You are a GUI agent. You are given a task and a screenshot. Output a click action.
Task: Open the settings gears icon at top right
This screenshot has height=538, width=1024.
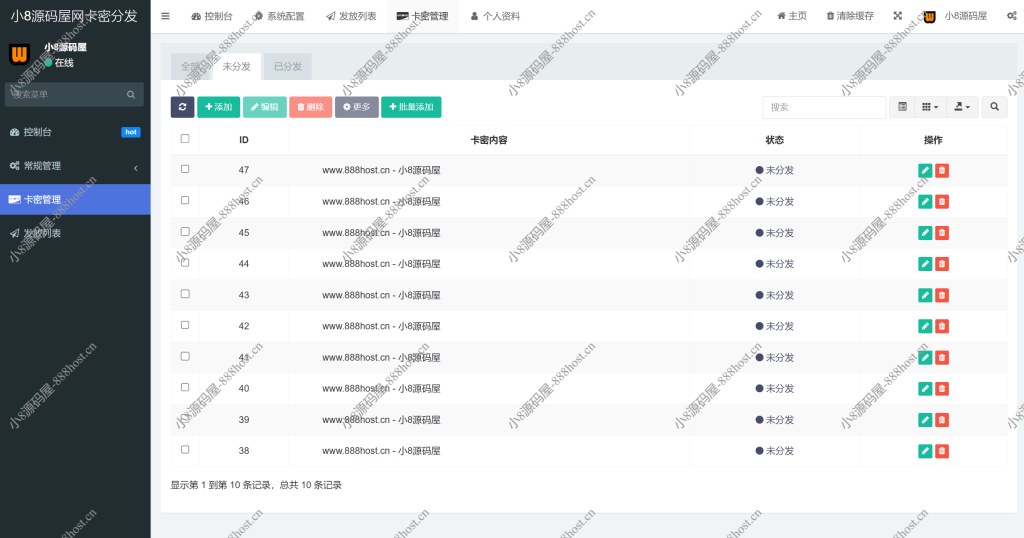1012,16
